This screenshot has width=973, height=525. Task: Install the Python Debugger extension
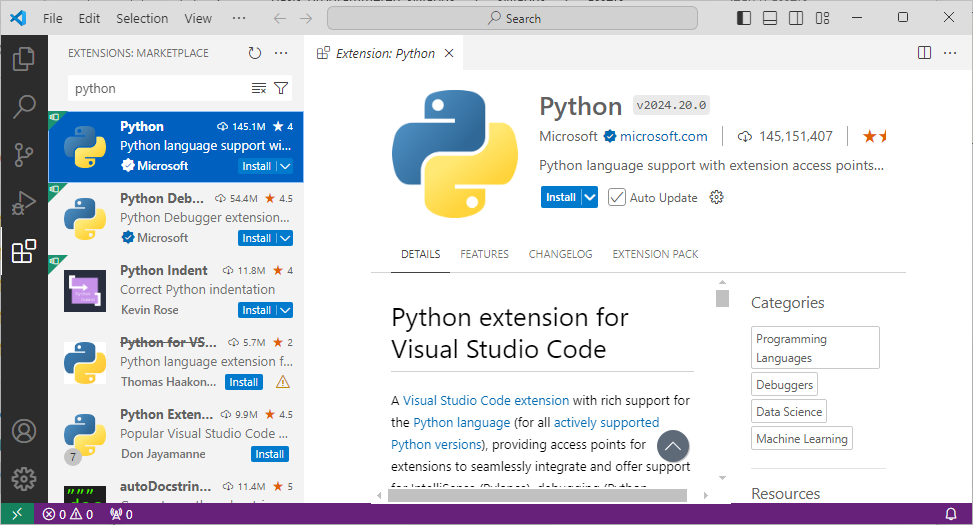[x=257, y=238]
